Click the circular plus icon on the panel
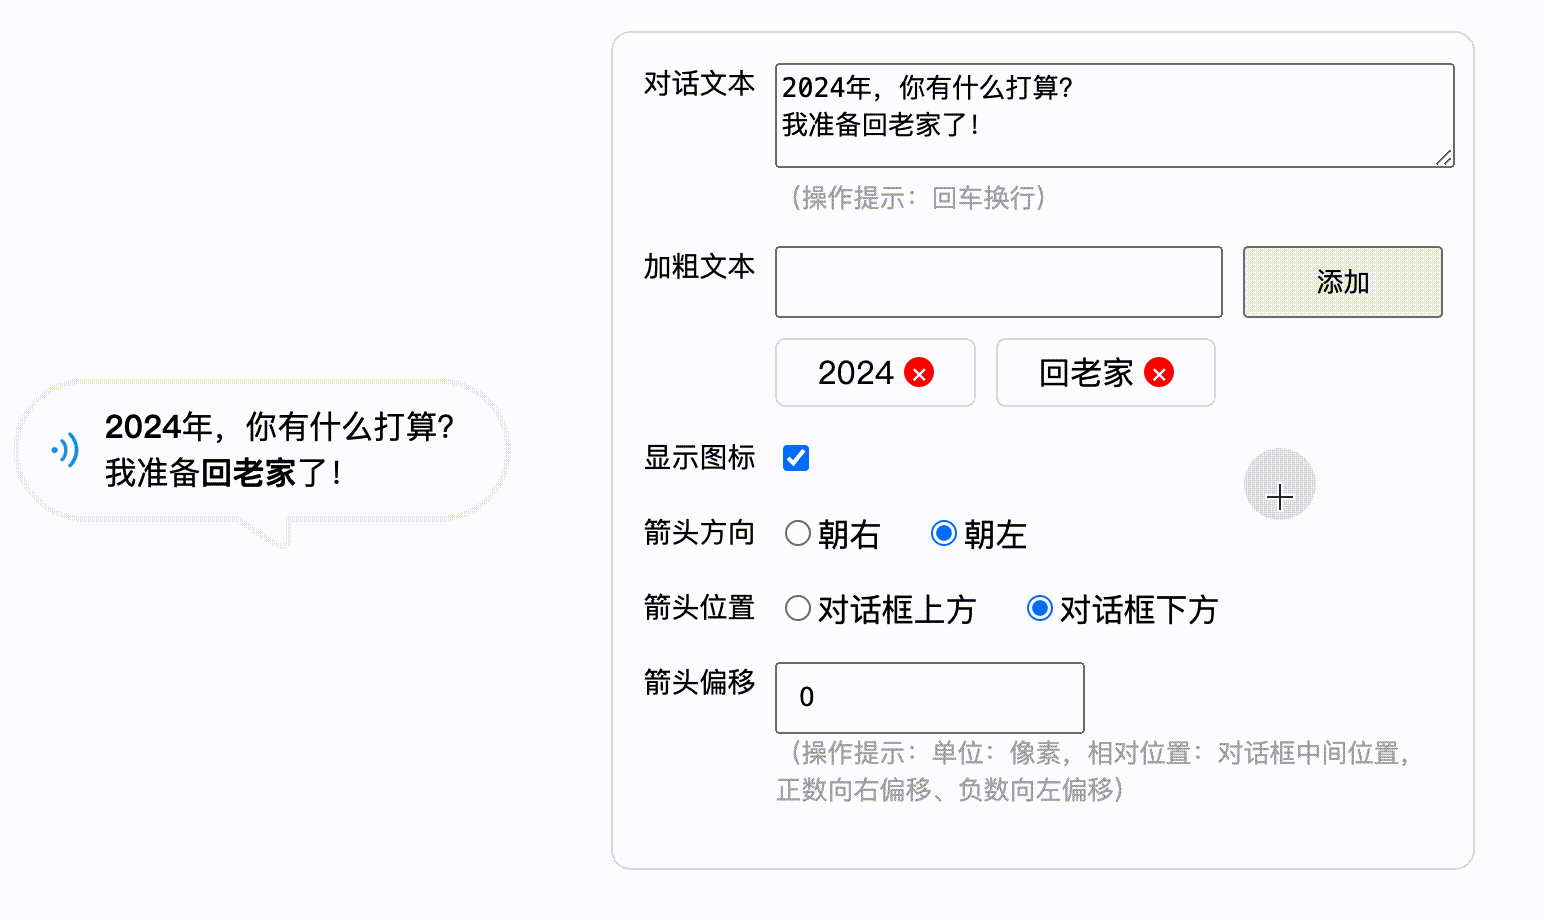 point(1279,484)
